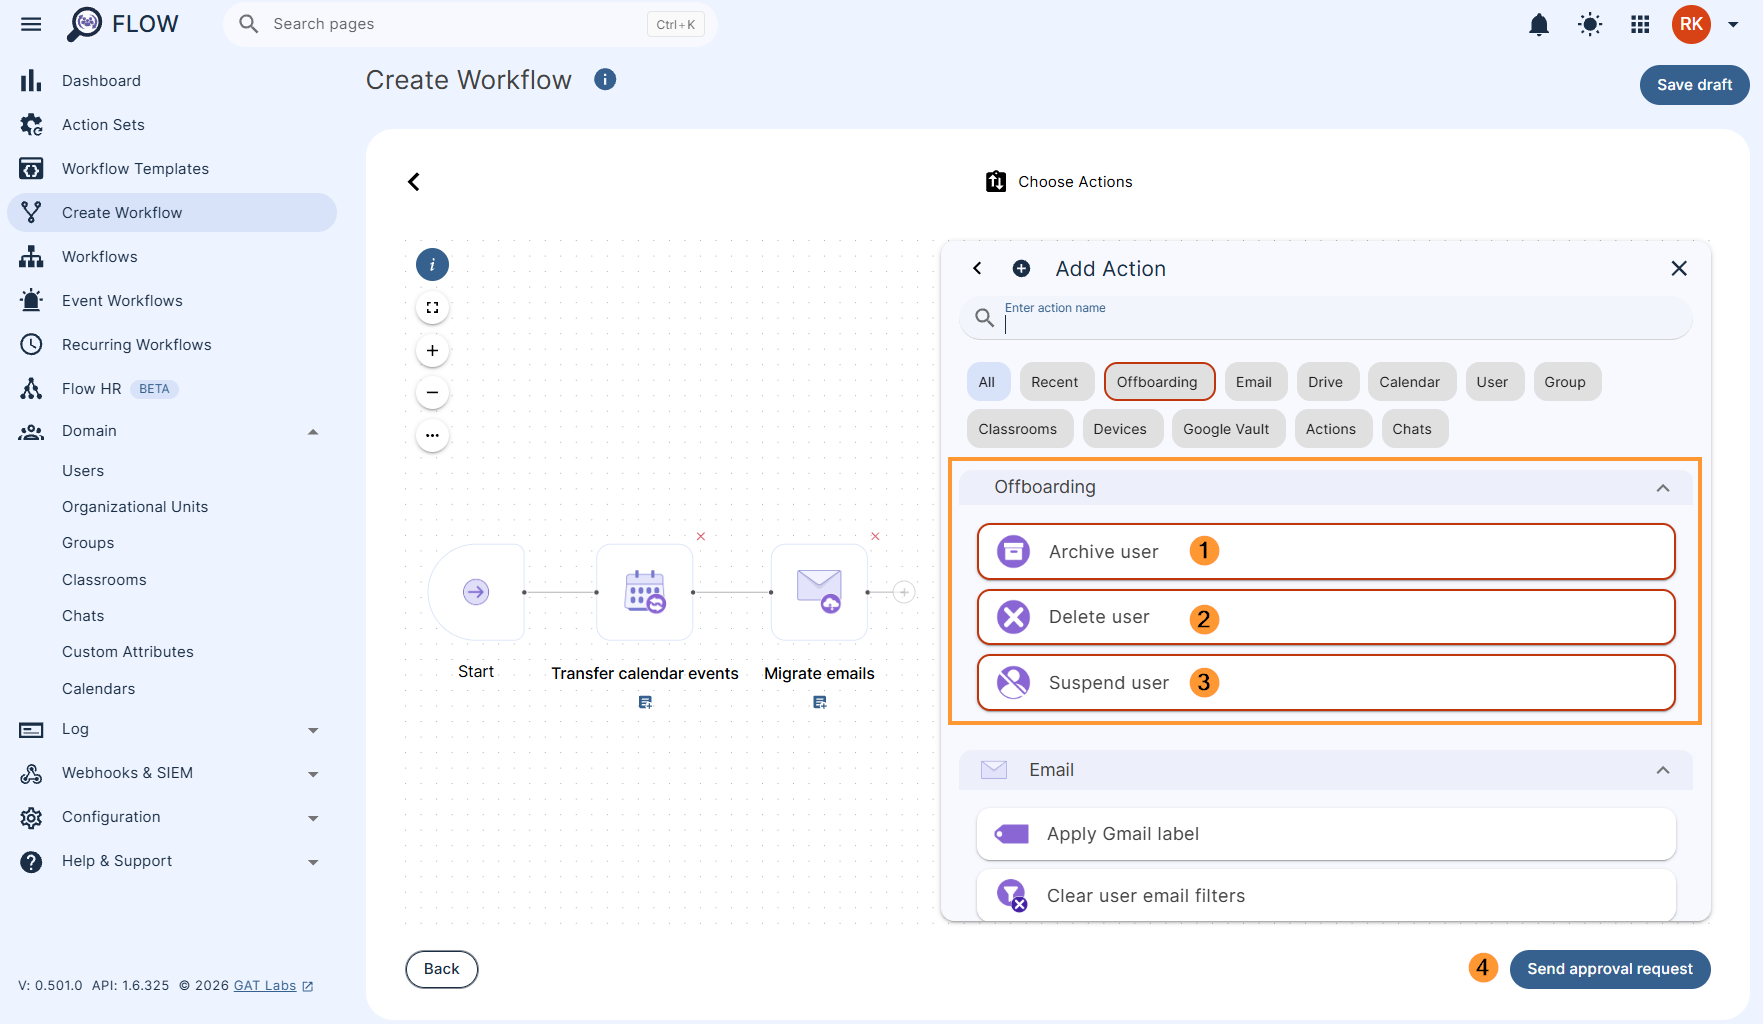Select the Actions filter chip
Screen dimensions: 1763x1024
point(1331,429)
